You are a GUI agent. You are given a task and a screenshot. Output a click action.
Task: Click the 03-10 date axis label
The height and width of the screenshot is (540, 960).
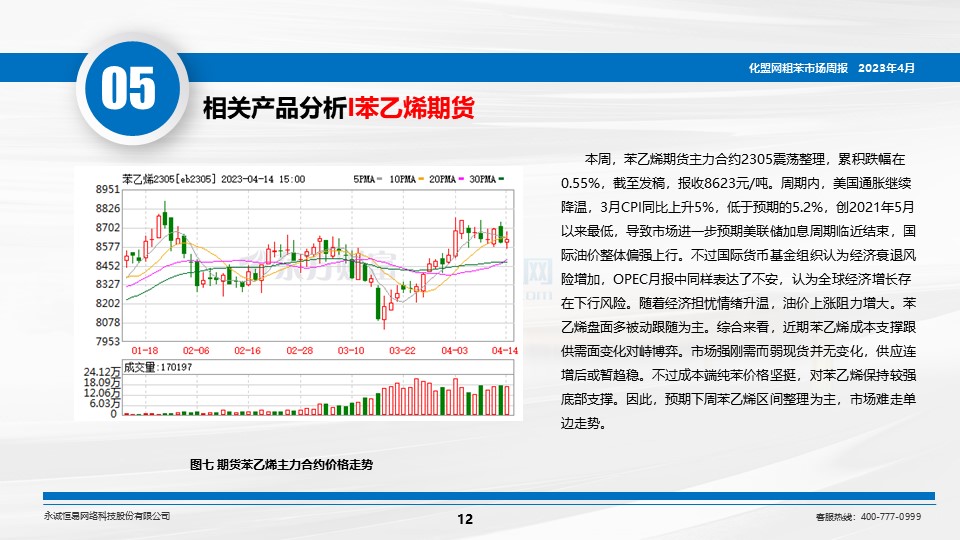[x=351, y=352]
